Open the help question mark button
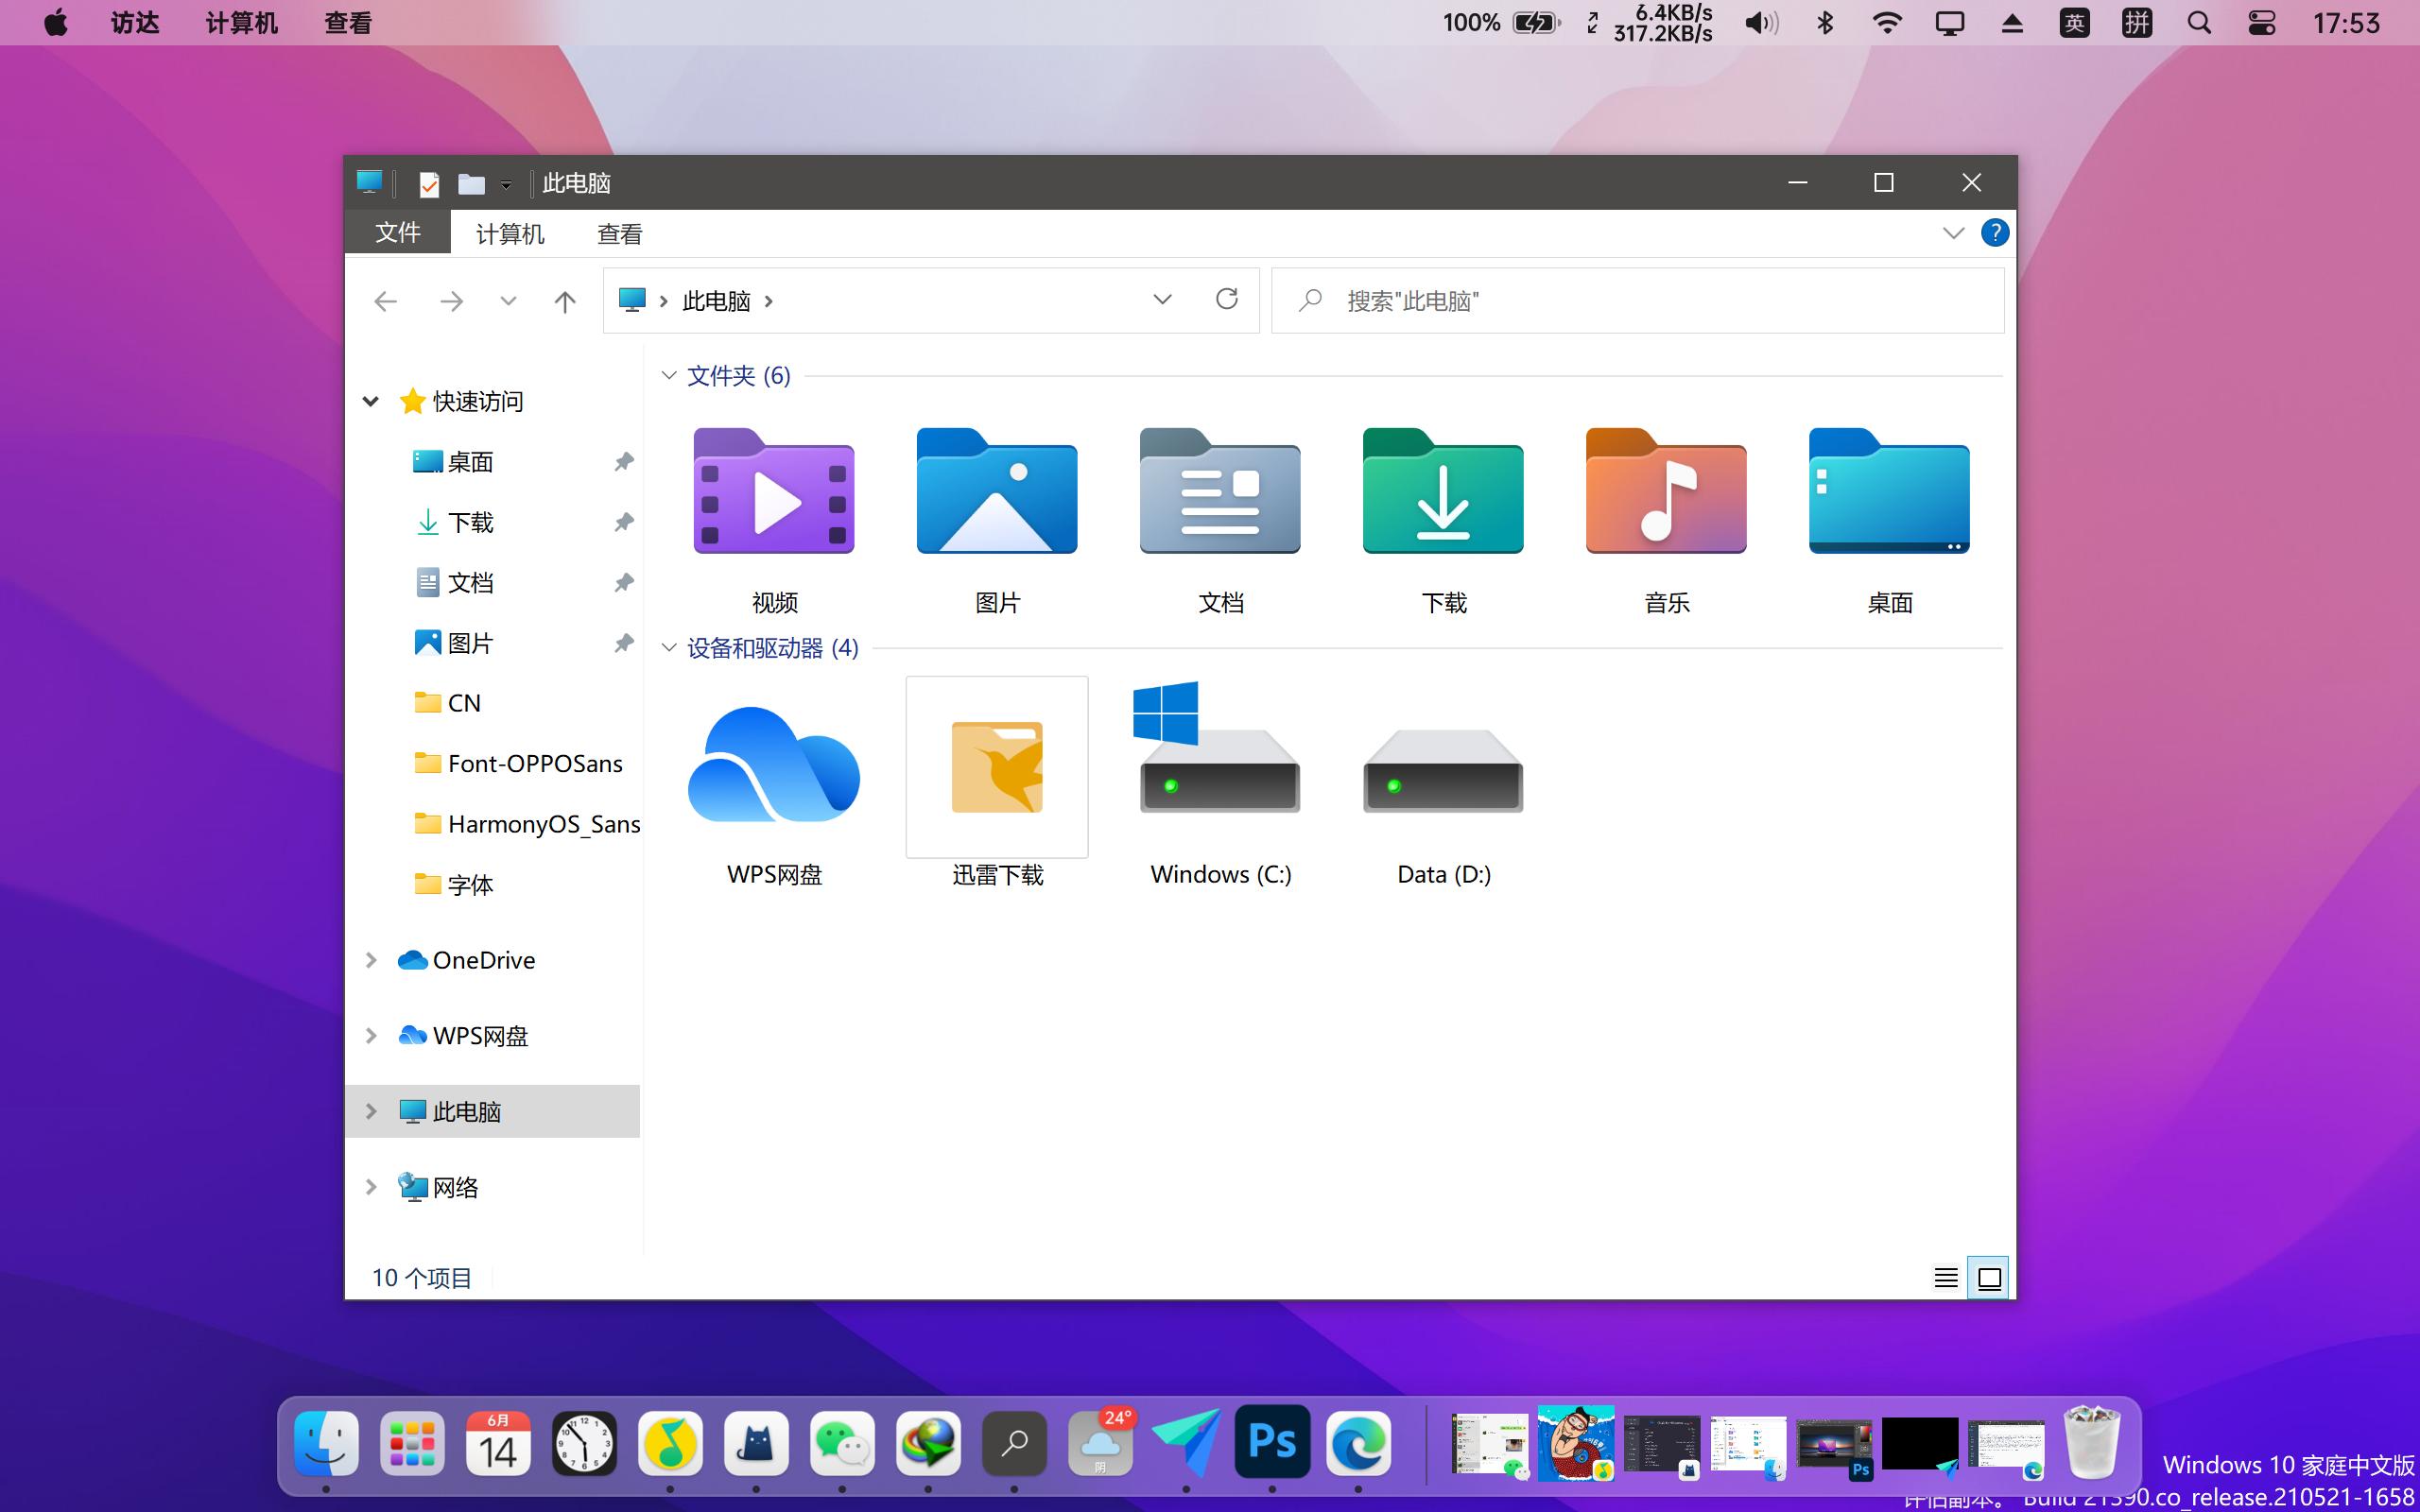Screen dimensions: 2420x1512 click(1995, 232)
